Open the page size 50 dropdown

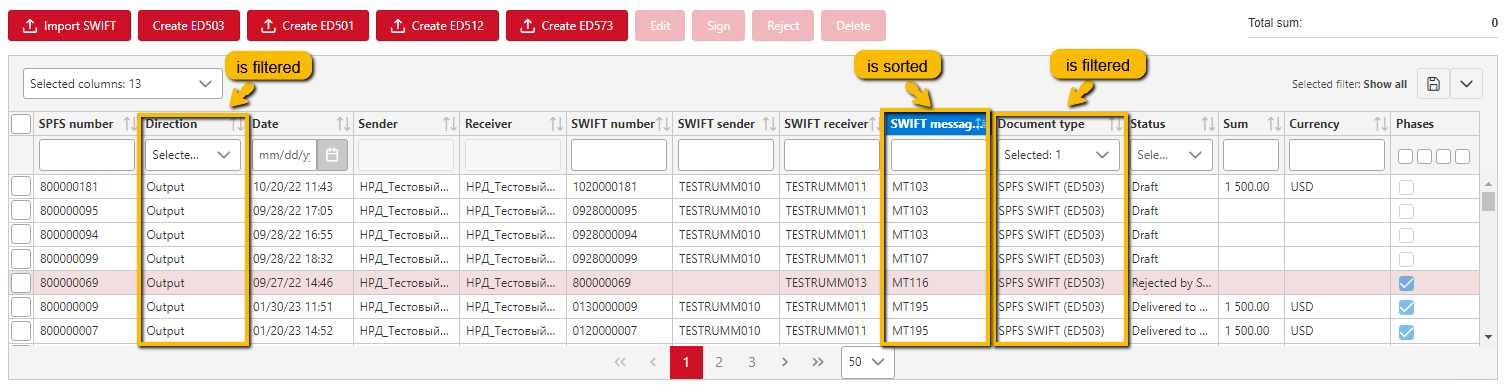868,362
